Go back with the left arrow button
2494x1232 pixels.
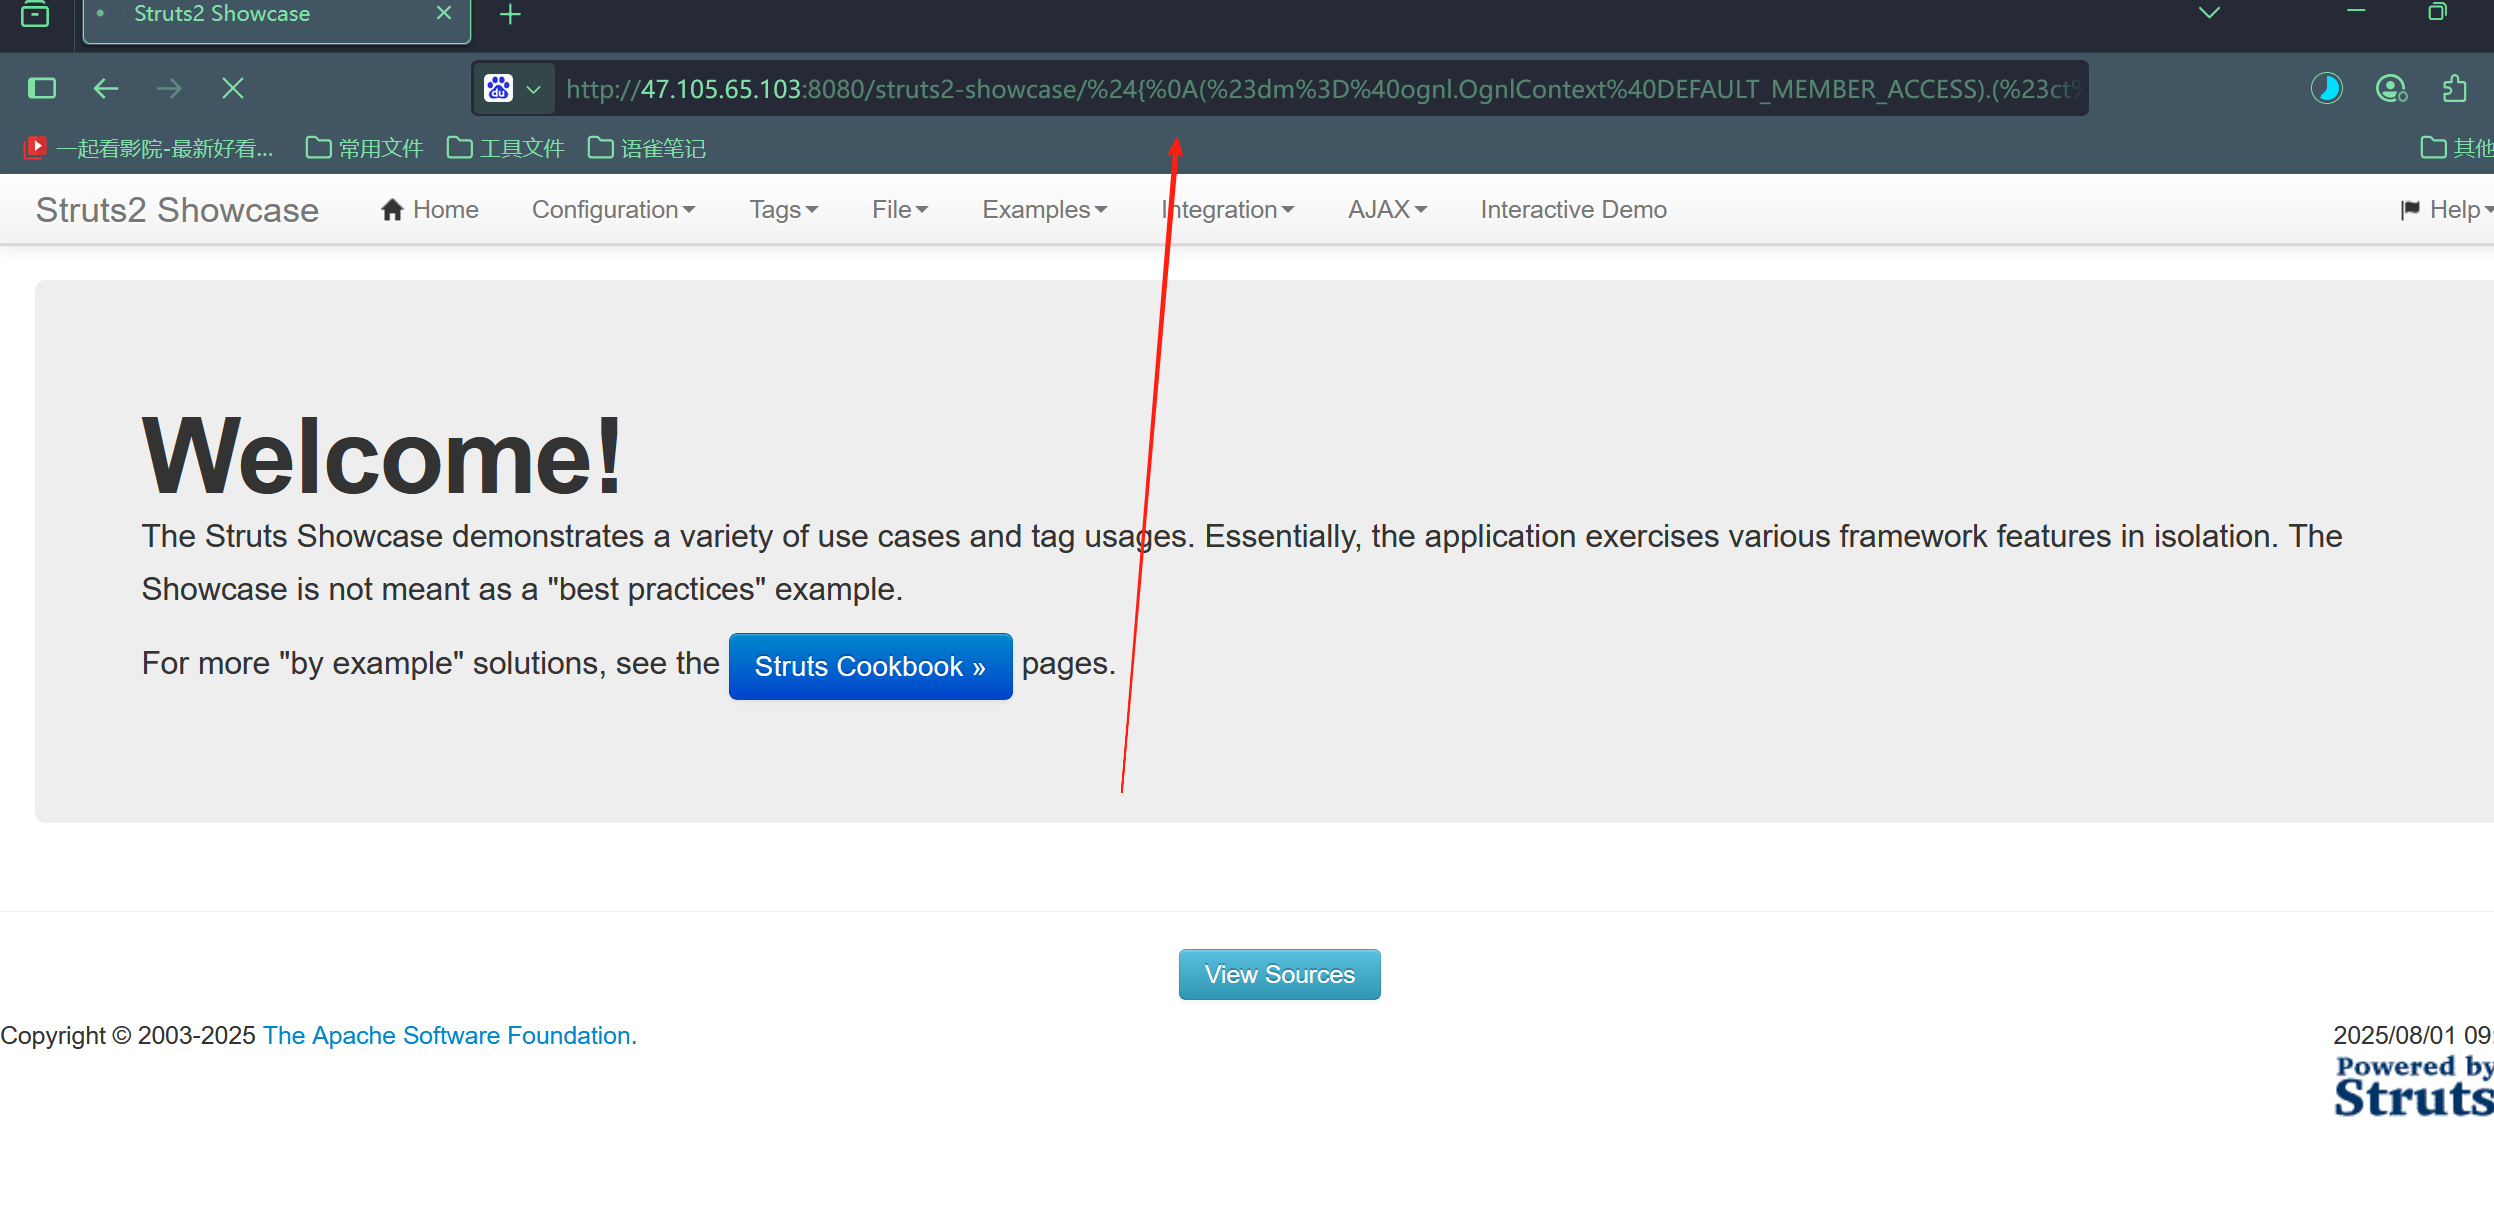coord(106,88)
